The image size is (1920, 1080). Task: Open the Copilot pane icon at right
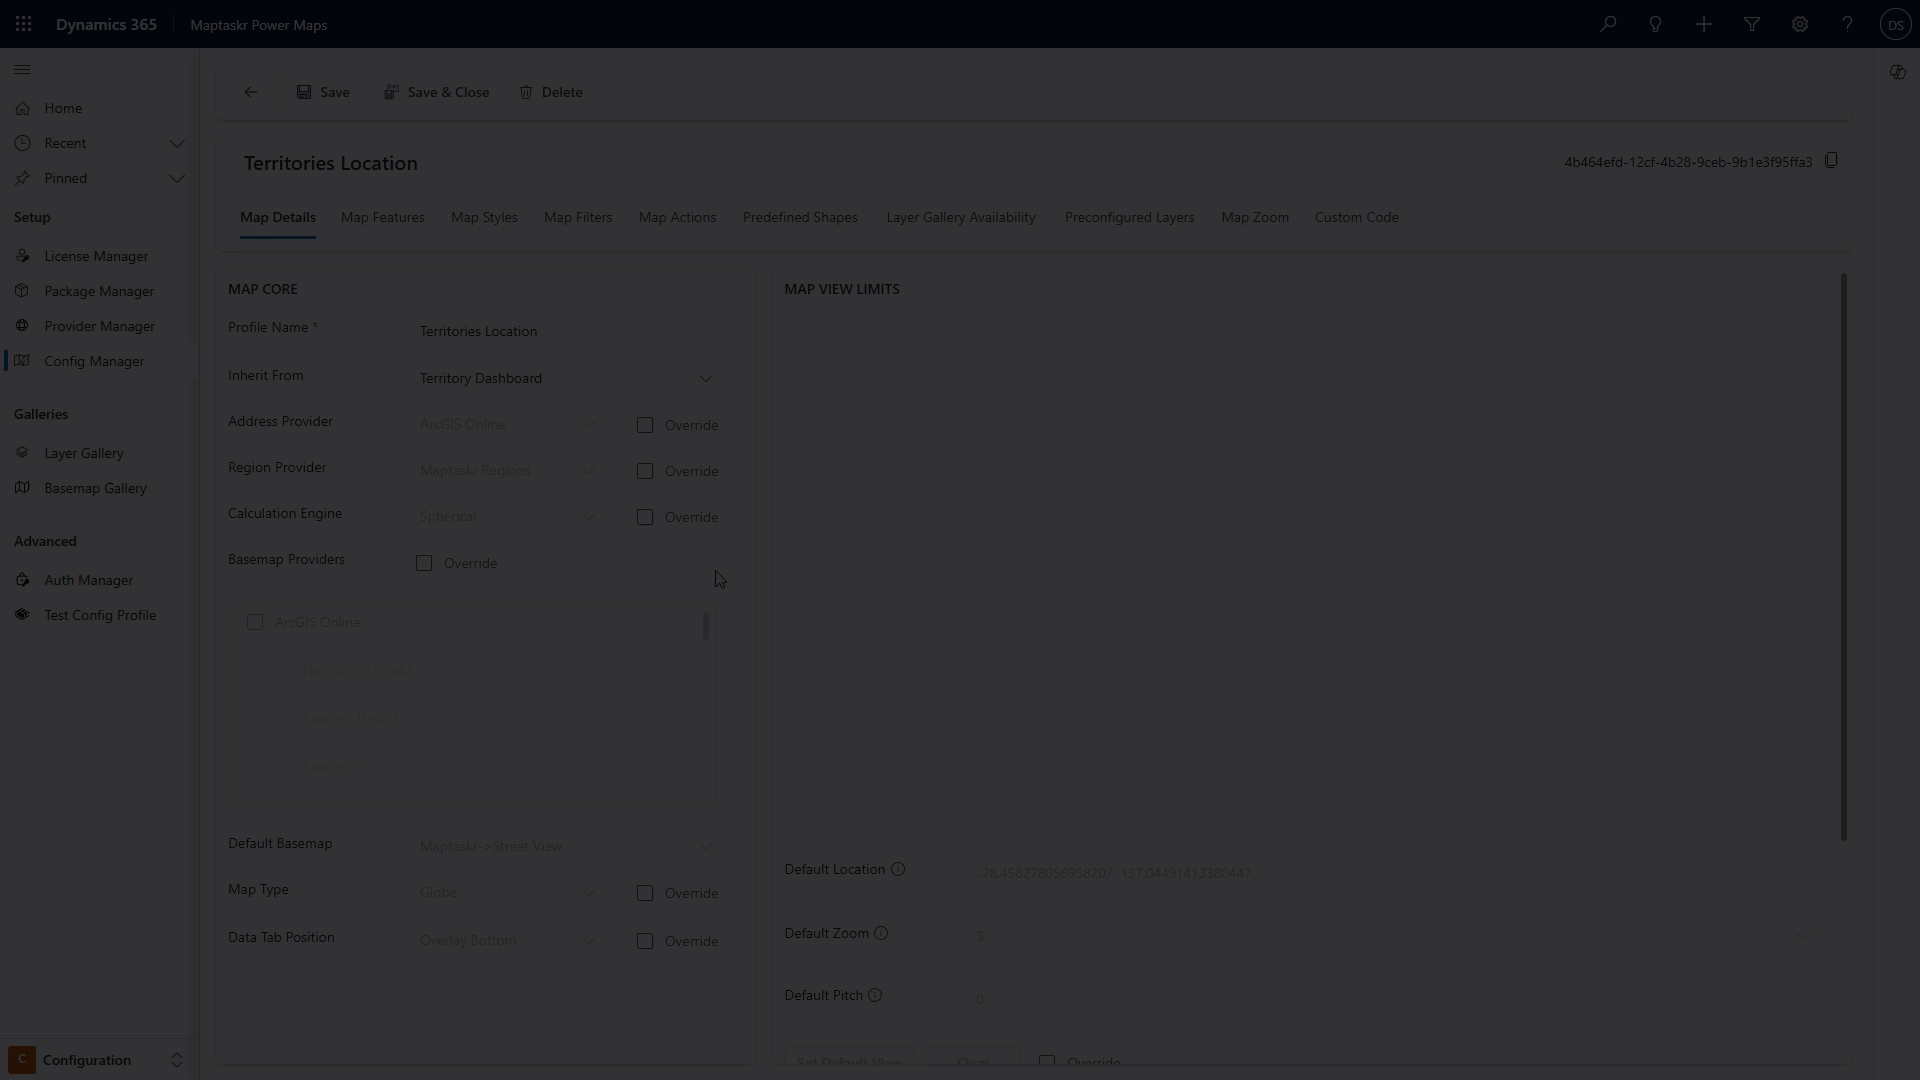pyautogui.click(x=1897, y=72)
